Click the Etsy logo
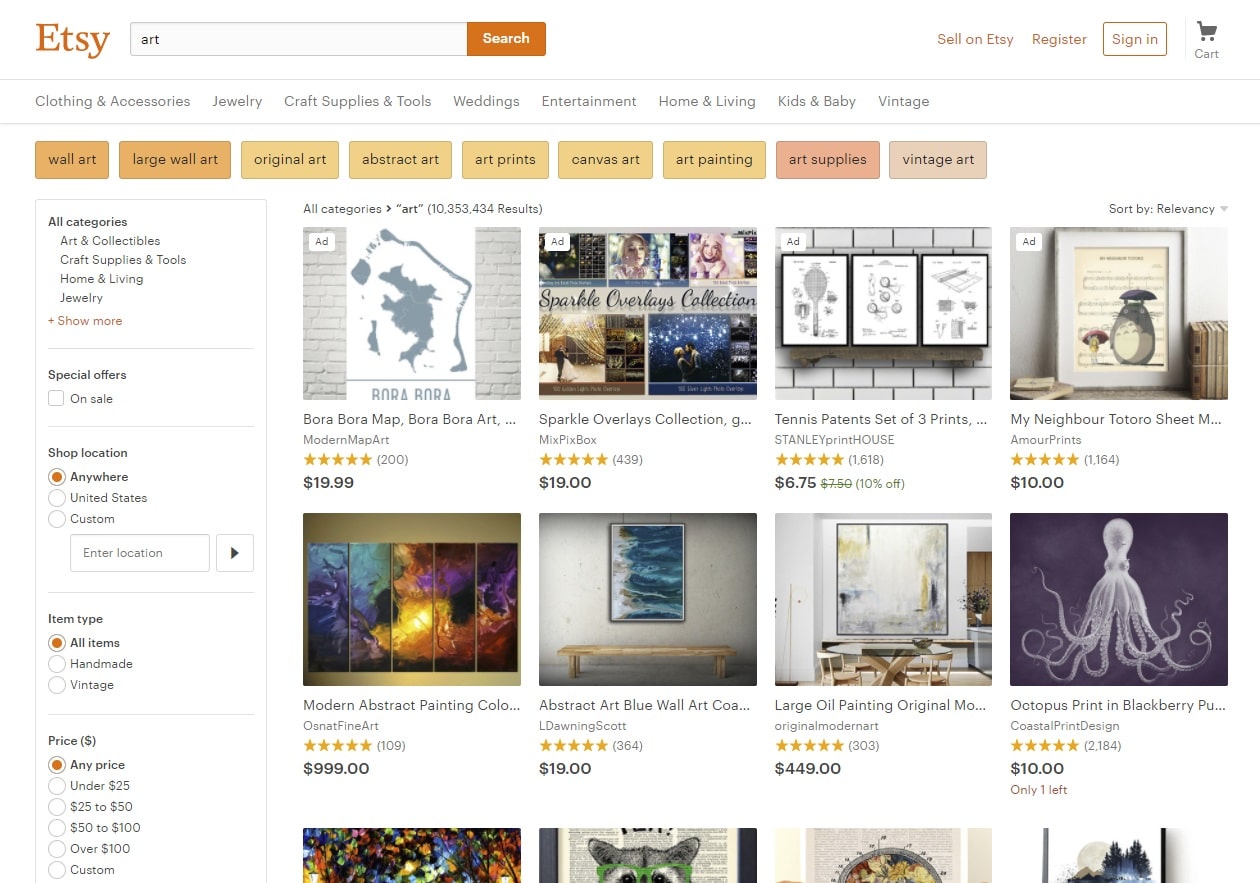1260x883 pixels. point(72,39)
